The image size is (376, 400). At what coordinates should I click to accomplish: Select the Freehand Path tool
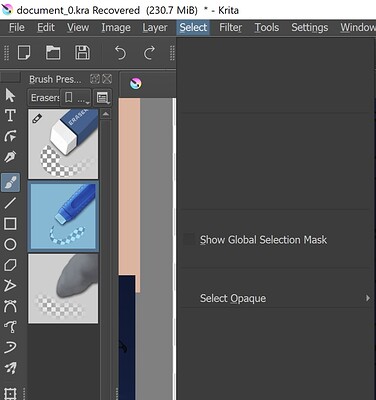(x=10, y=327)
